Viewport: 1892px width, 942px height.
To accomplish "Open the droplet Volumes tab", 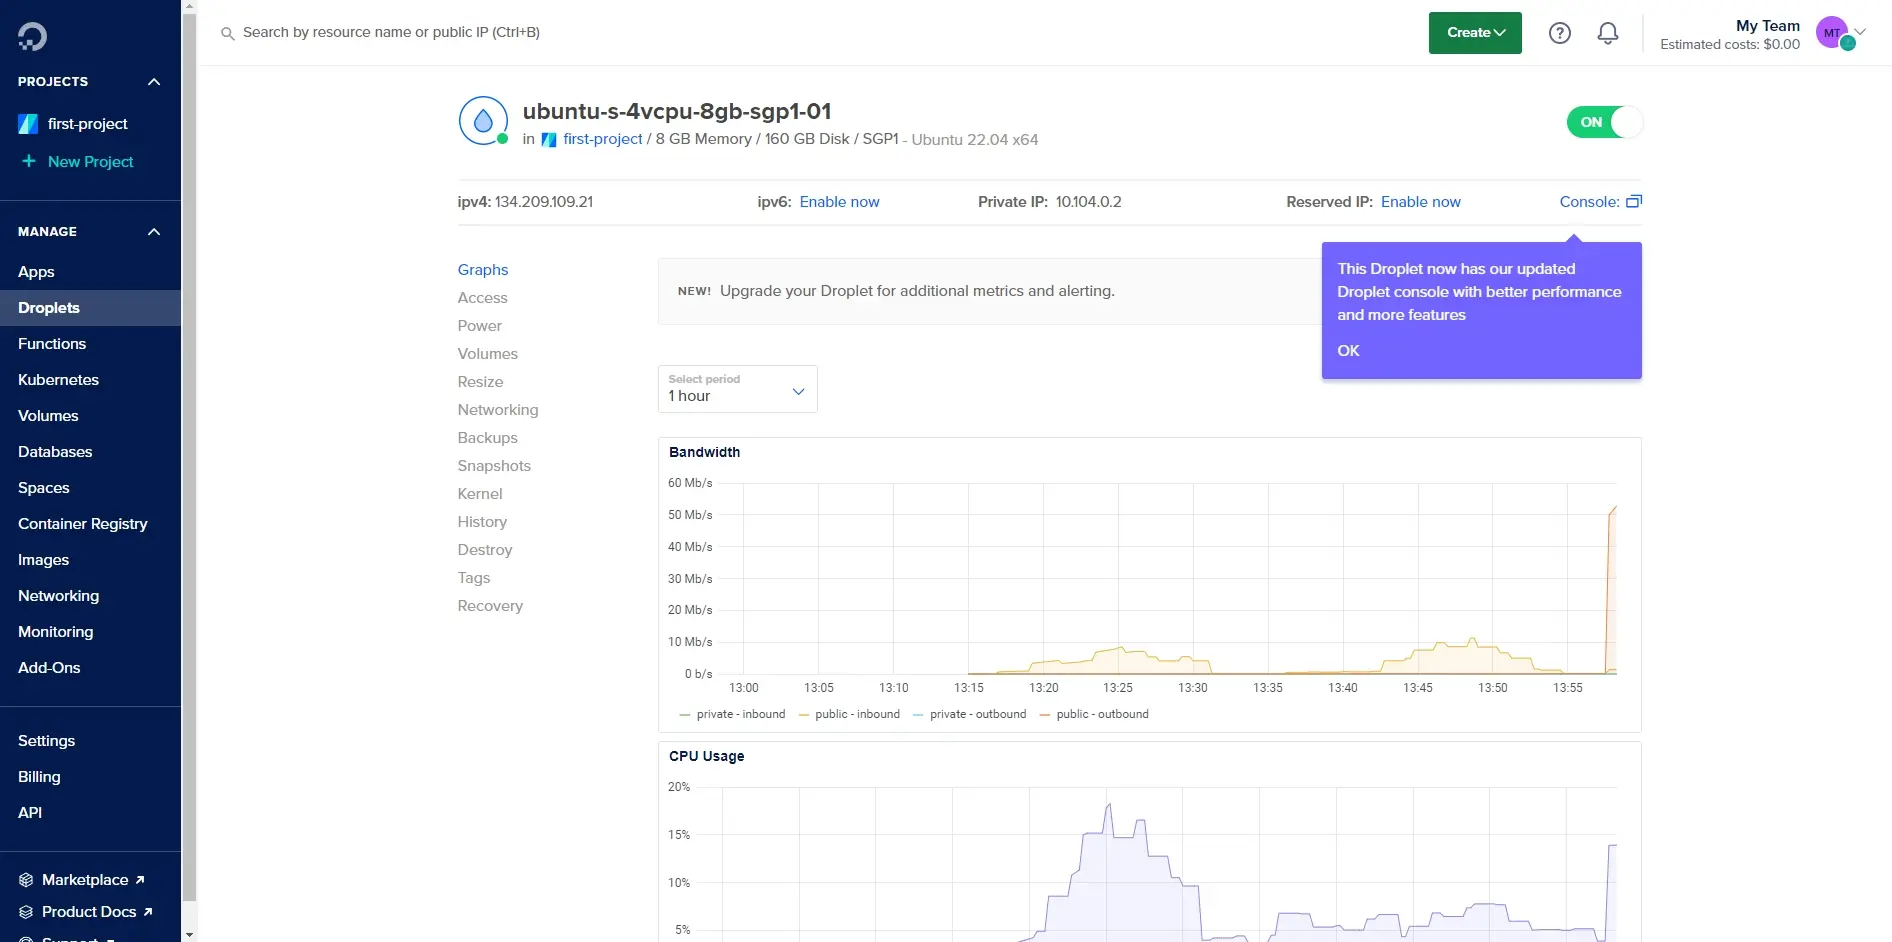I will click(488, 354).
